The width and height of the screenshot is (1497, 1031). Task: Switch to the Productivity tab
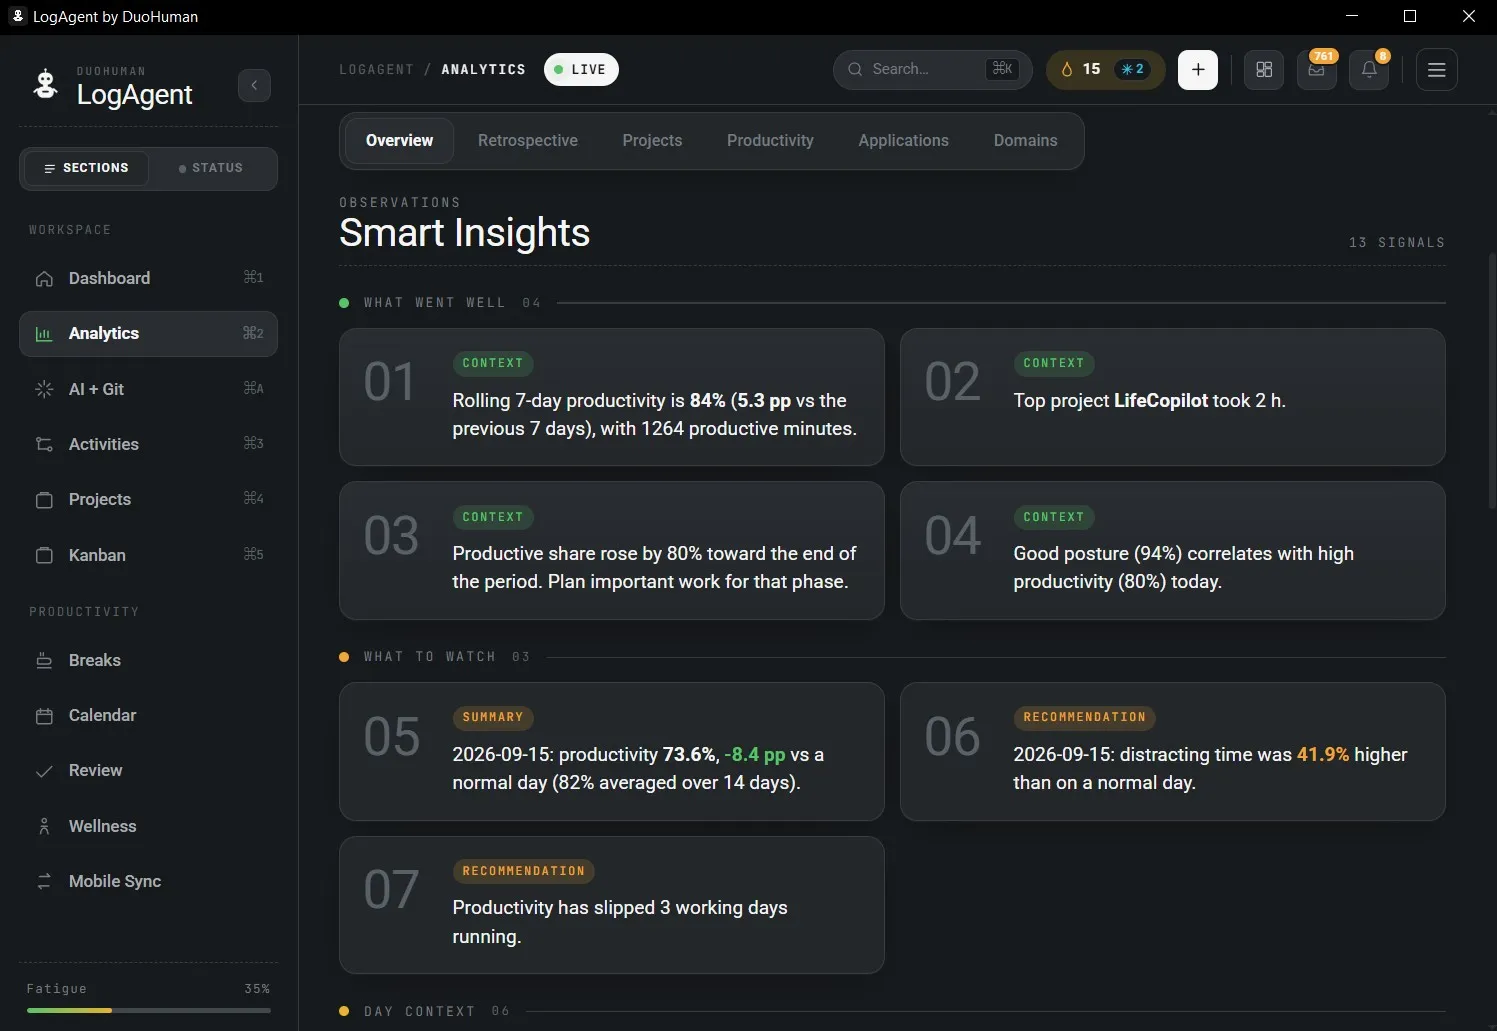[x=770, y=141]
